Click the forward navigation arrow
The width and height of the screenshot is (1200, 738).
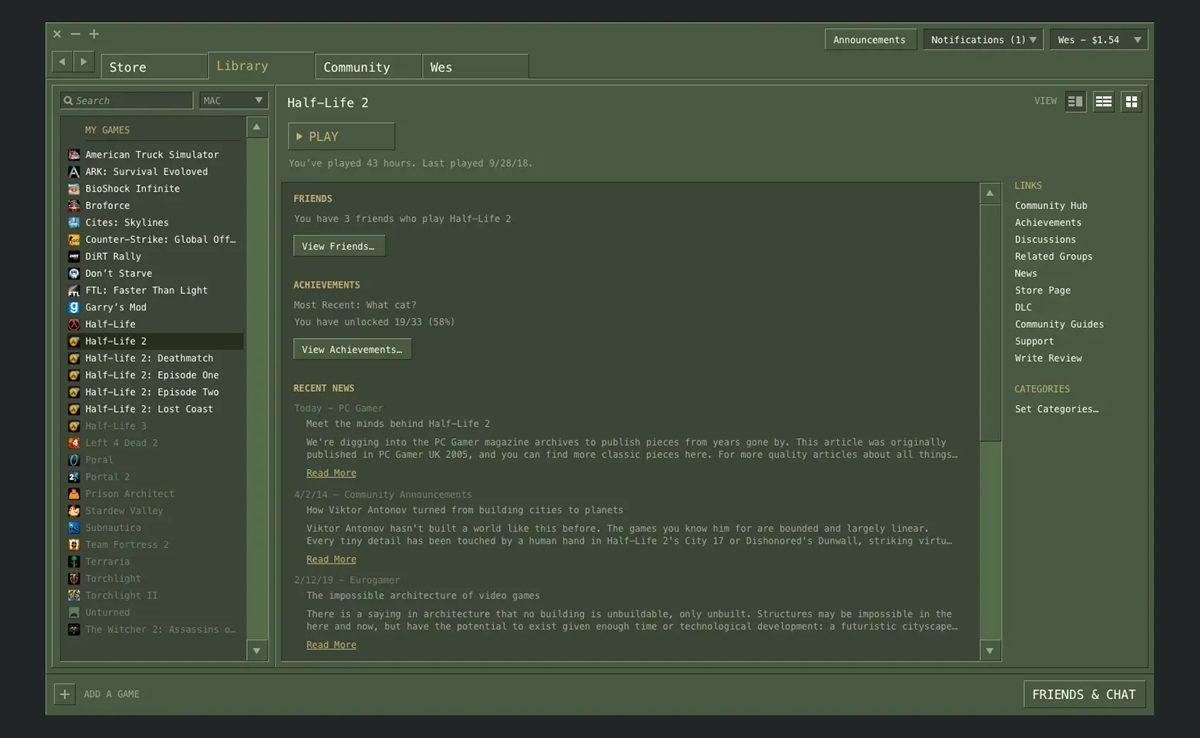point(84,62)
